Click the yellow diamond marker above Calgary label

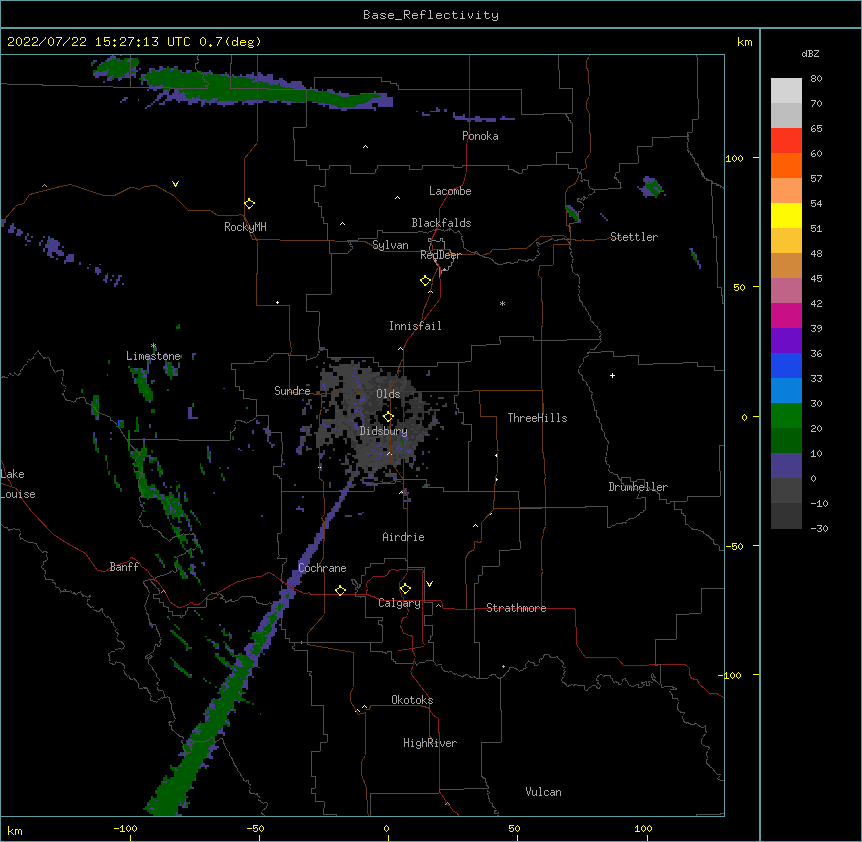[405, 589]
